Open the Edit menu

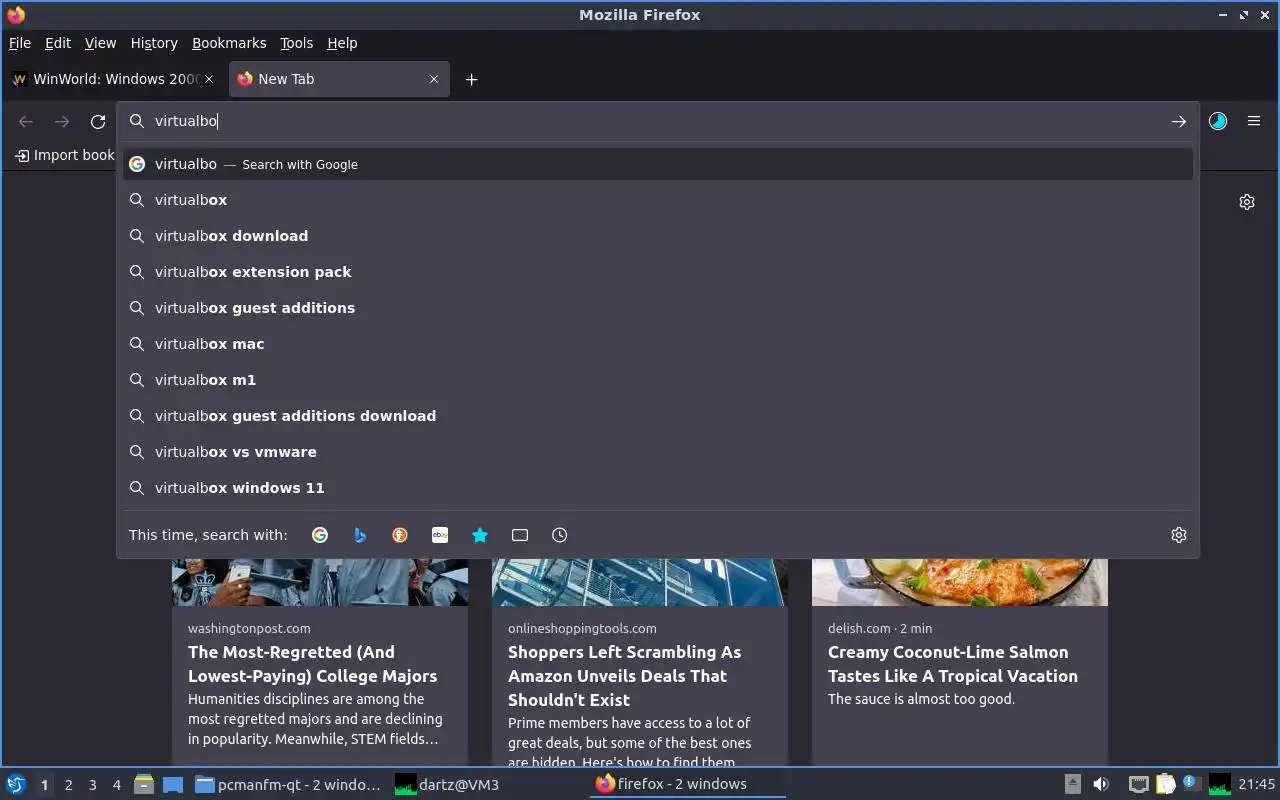pyautogui.click(x=58, y=43)
